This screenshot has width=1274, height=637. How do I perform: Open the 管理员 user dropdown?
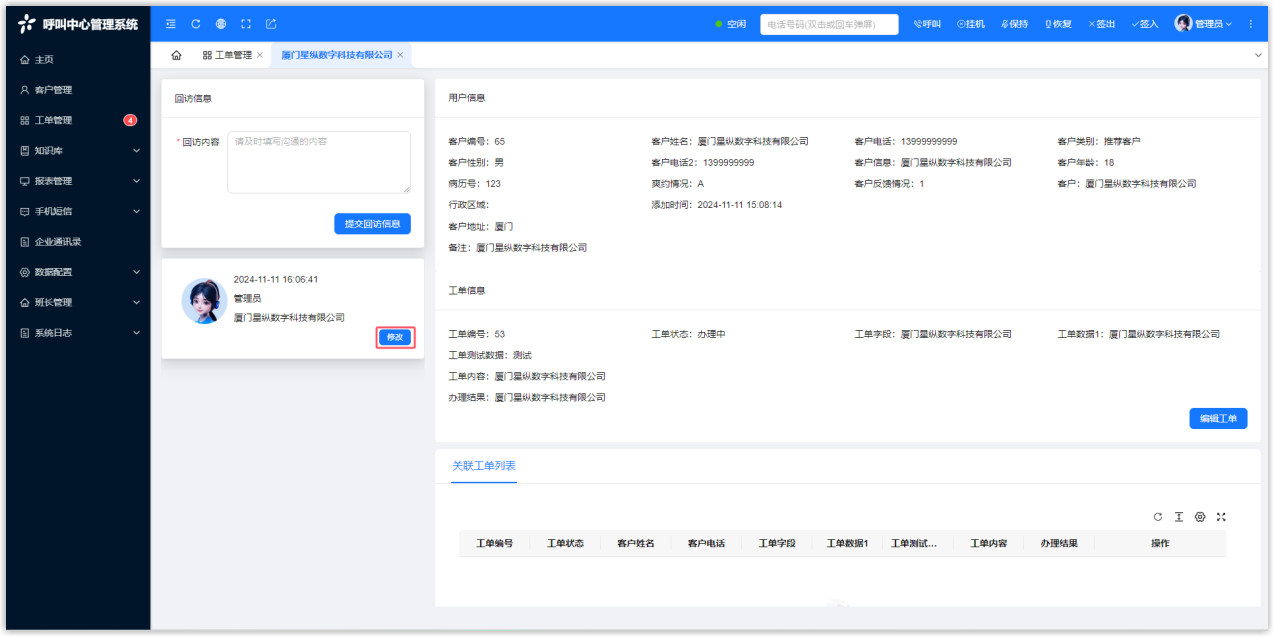(x=1203, y=24)
